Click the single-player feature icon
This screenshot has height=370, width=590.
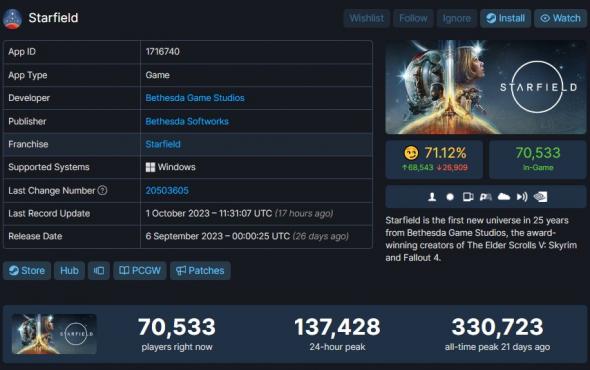tap(432, 197)
